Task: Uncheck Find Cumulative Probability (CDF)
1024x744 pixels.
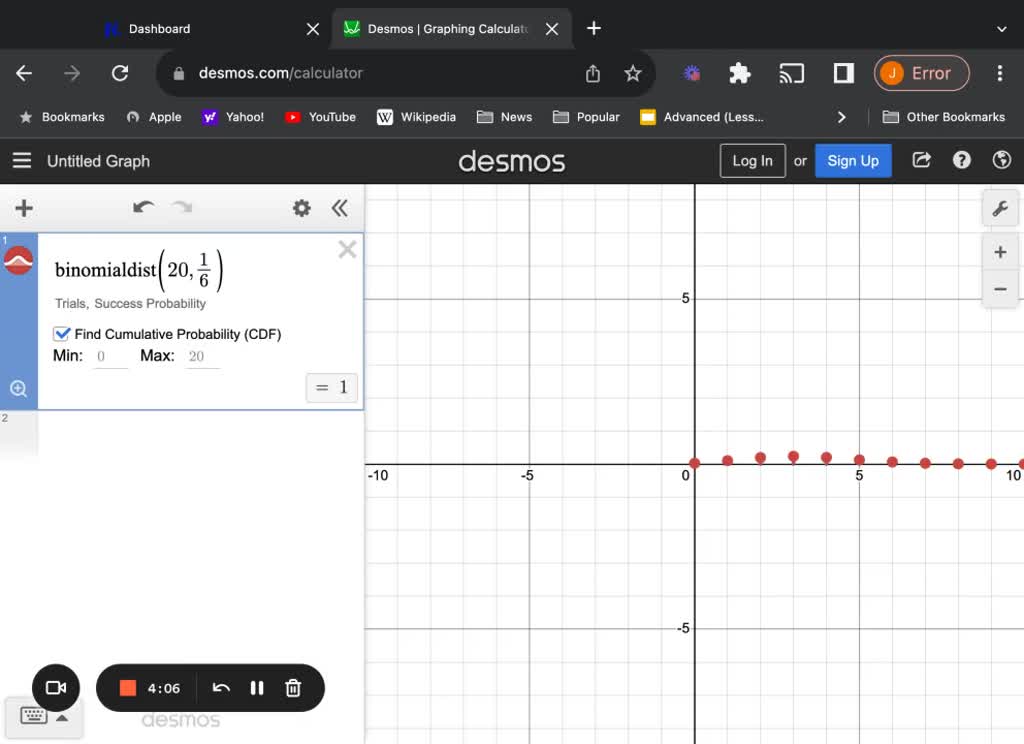Action: pyautogui.click(x=62, y=334)
